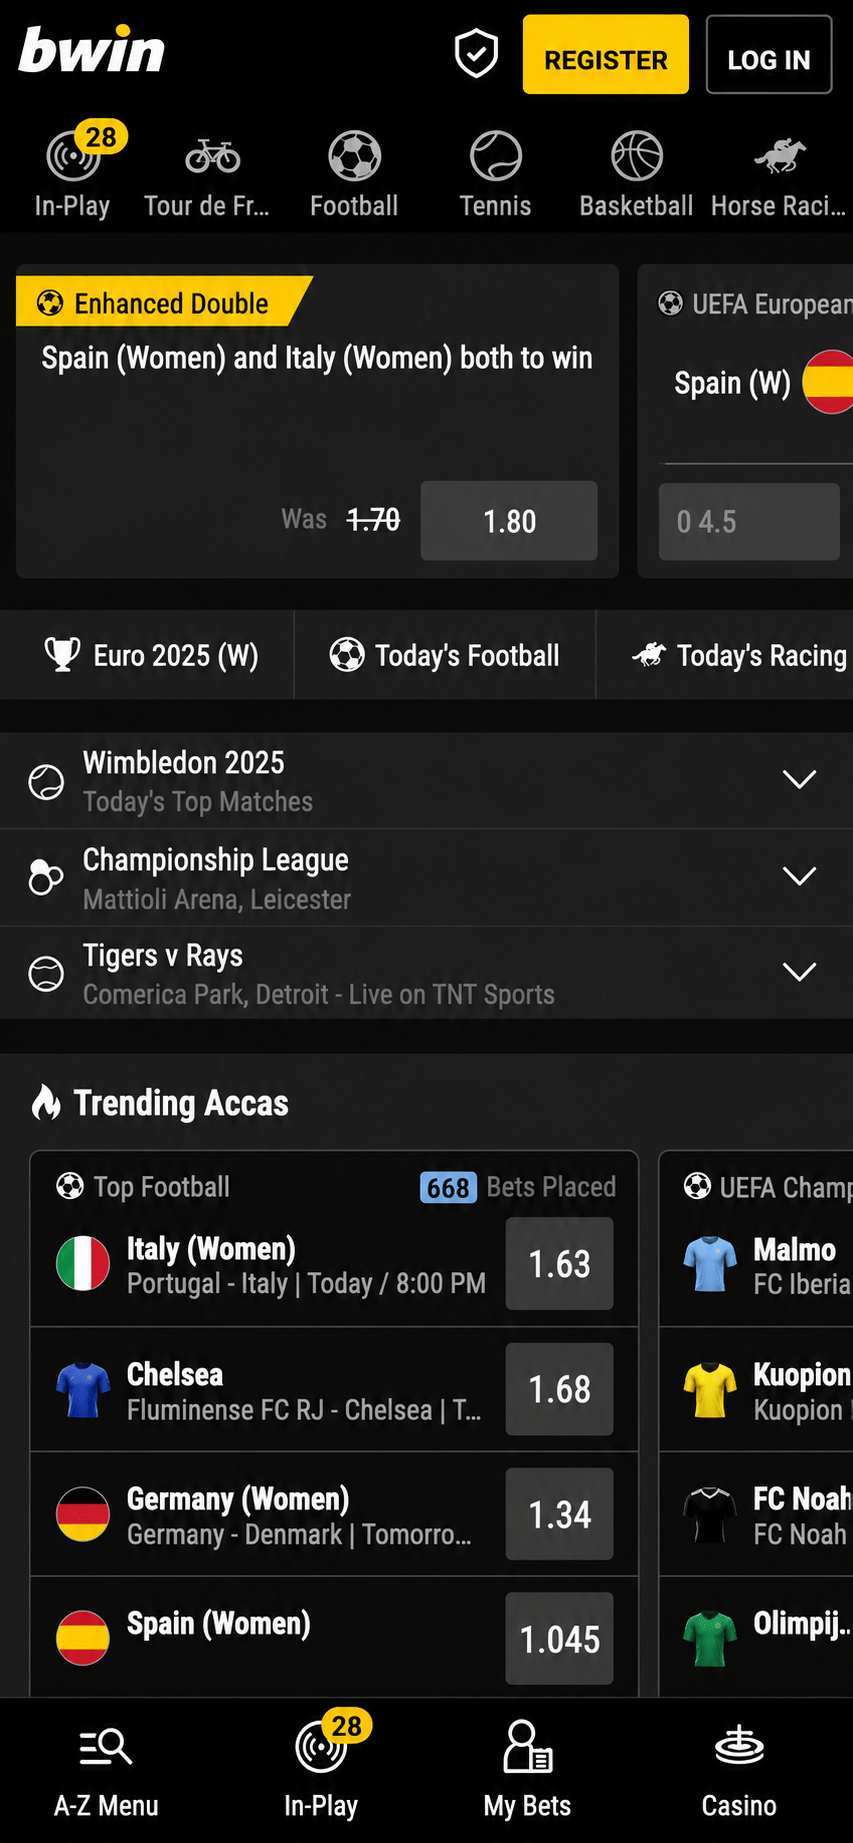Expand the Championship League row
The width and height of the screenshot is (853, 1843).
click(x=426, y=877)
